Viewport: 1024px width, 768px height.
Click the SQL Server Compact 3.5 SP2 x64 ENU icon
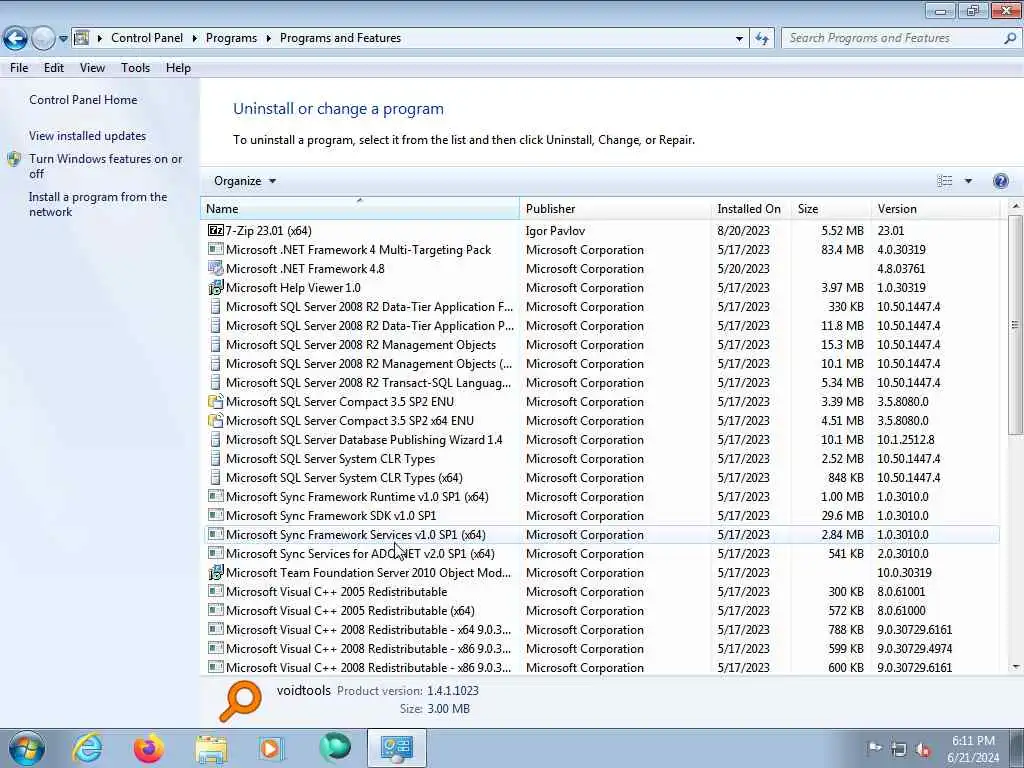(x=216, y=420)
